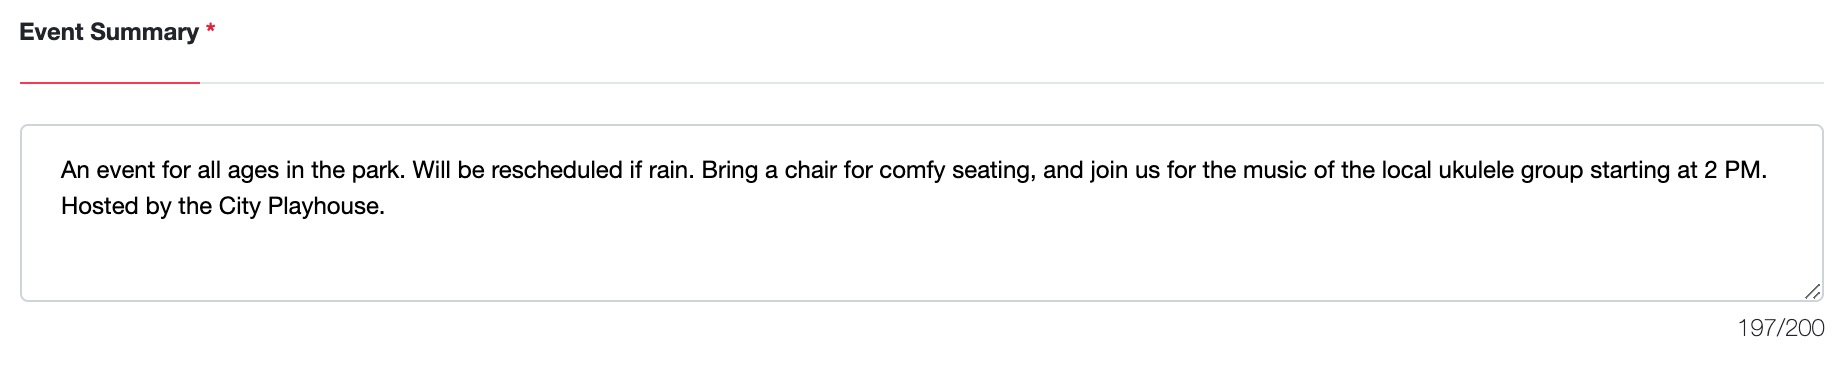
Task: Click the word 'comfy' in the text
Action: (908, 171)
